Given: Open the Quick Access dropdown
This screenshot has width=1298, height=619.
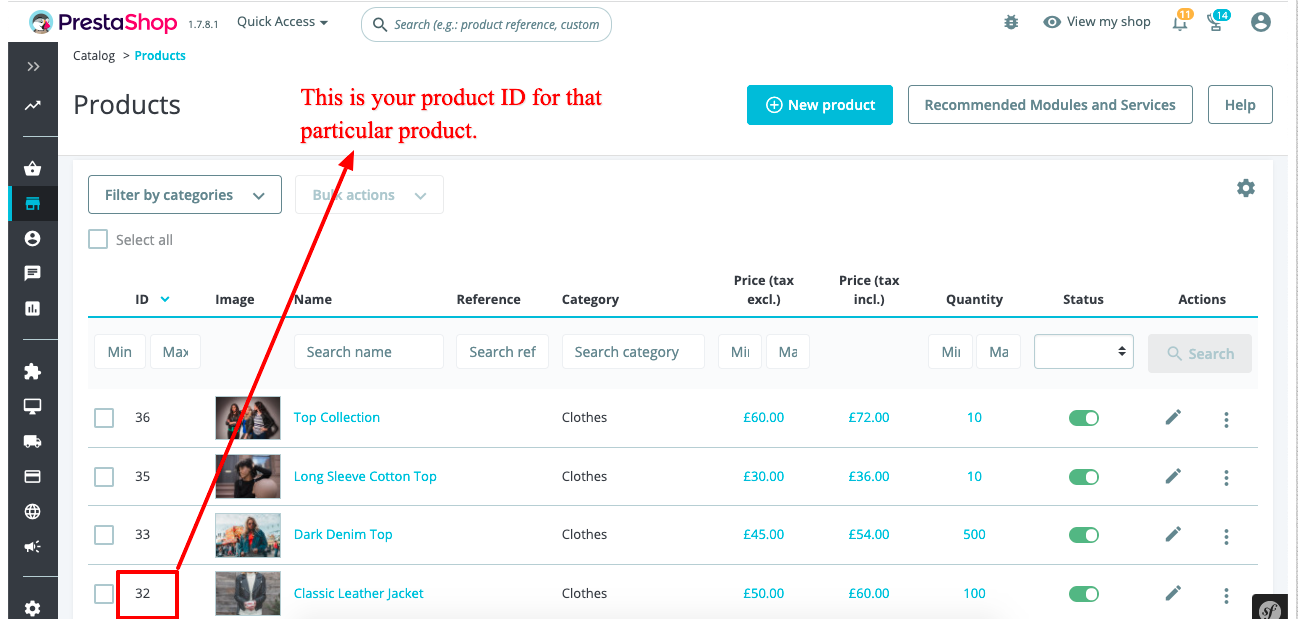Looking at the screenshot, I should [x=282, y=22].
